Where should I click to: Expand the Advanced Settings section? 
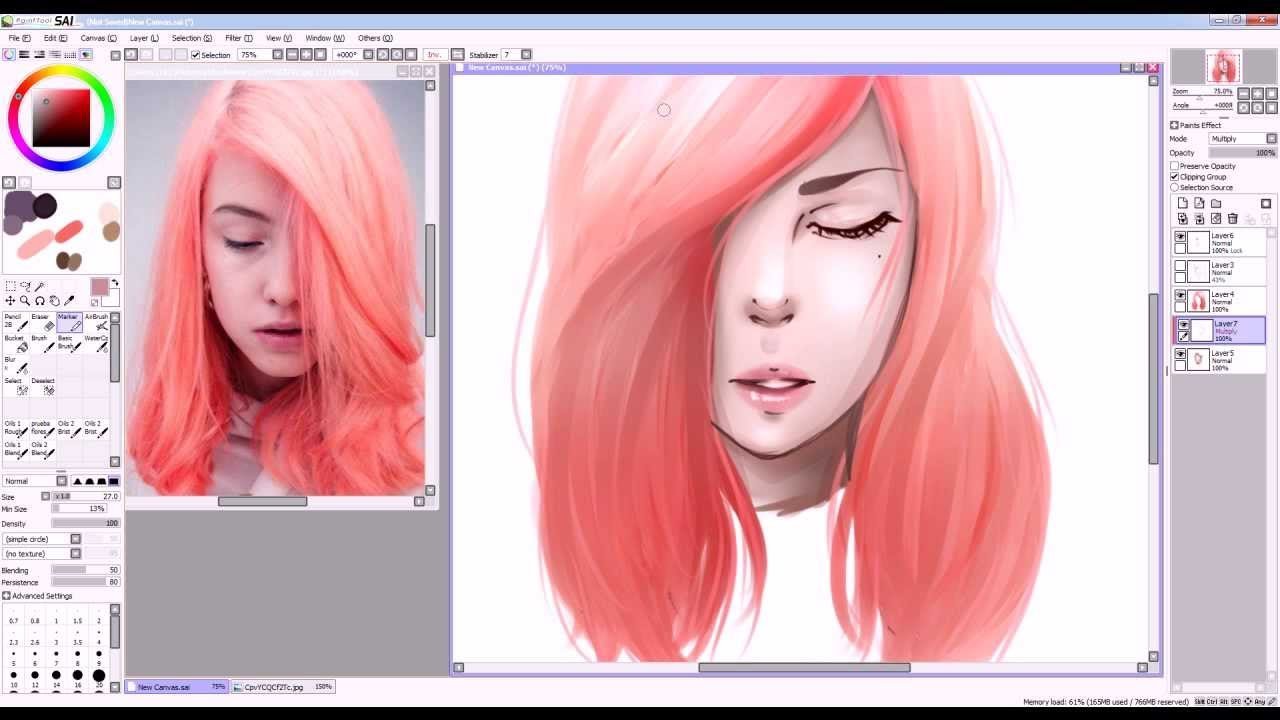(7, 596)
